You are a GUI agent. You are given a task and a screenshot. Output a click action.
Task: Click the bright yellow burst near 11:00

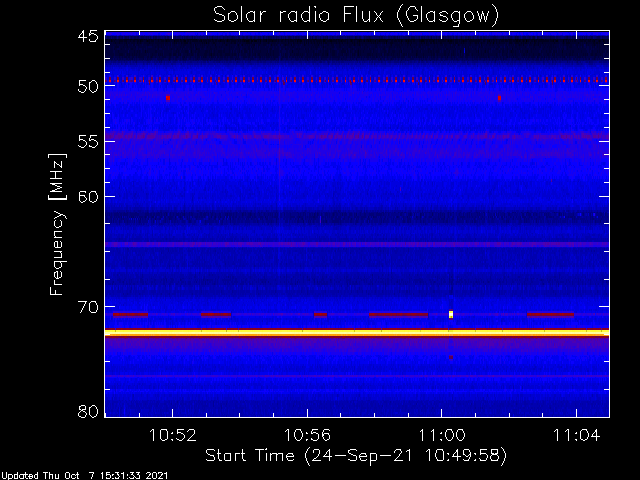point(451,314)
